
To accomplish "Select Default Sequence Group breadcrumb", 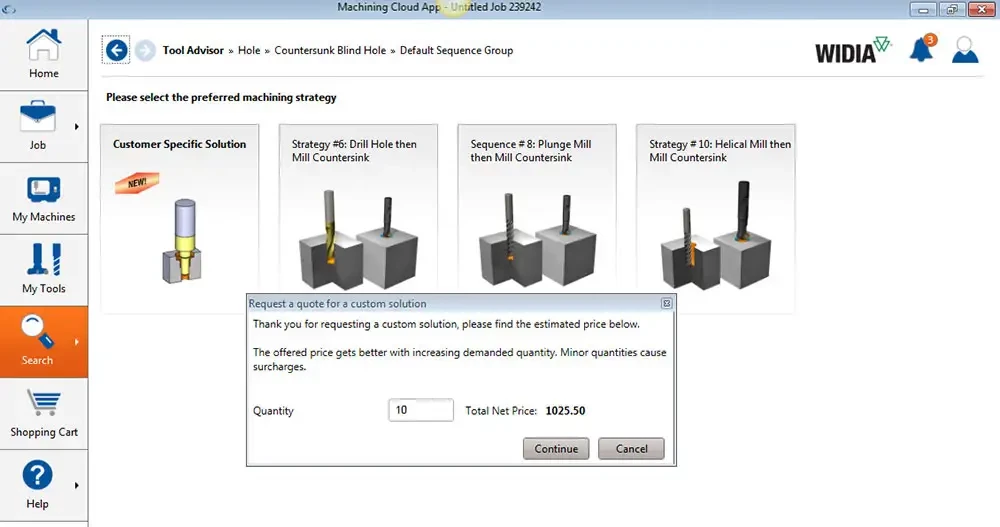I will point(456,50).
